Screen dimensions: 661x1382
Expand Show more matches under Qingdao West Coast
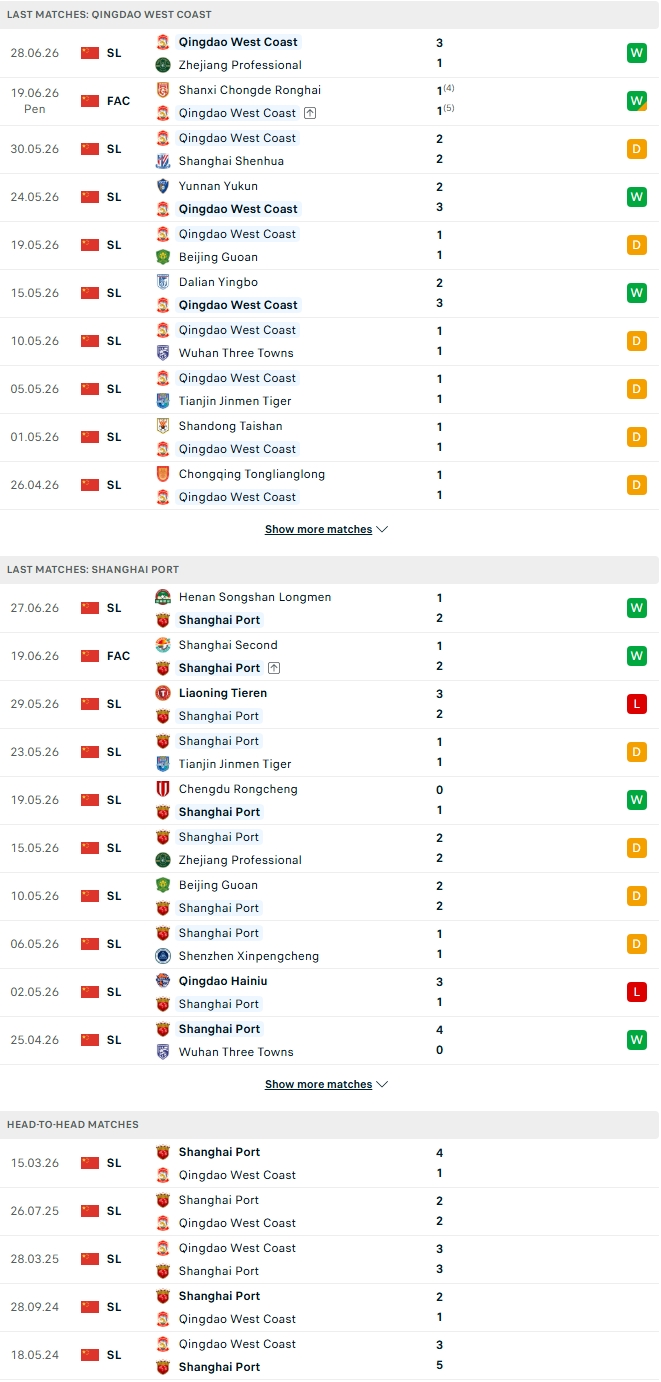(326, 529)
